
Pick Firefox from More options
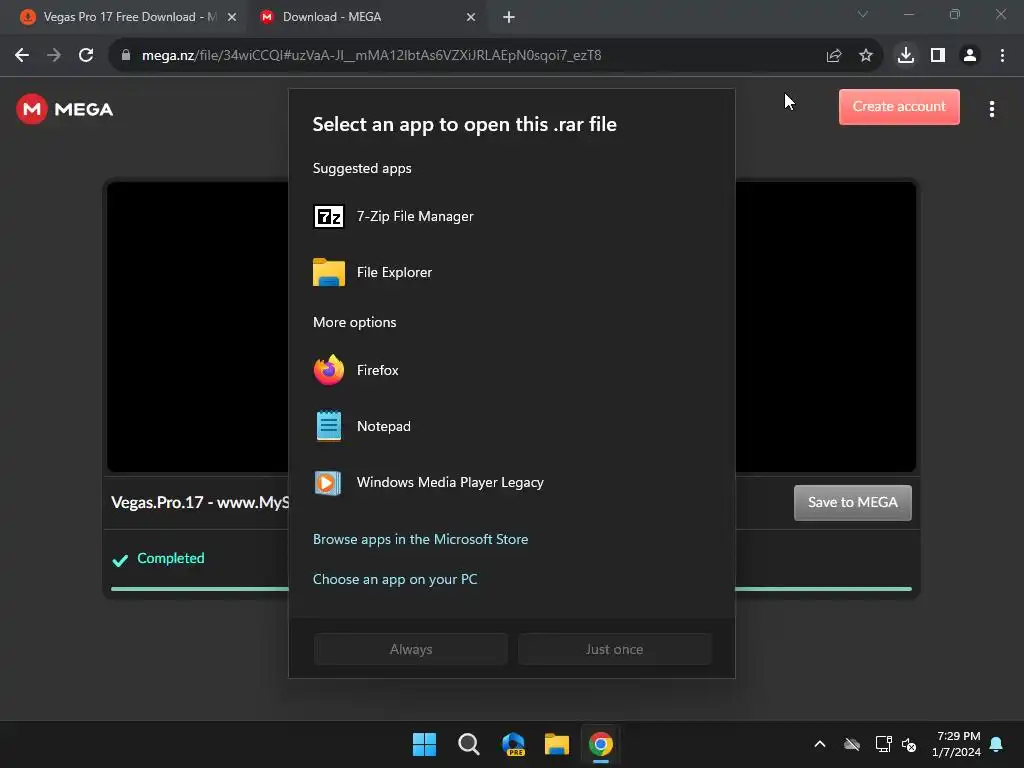[511, 370]
